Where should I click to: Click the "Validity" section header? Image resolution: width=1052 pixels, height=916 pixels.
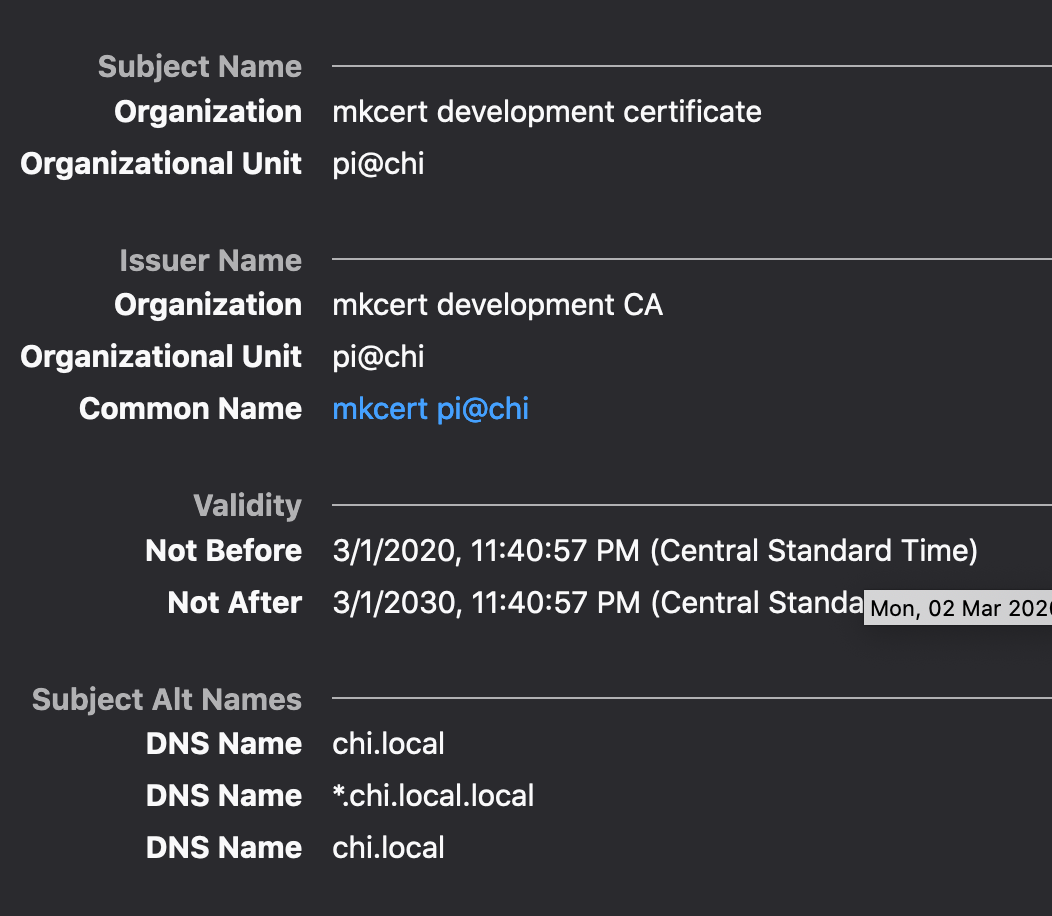247,505
